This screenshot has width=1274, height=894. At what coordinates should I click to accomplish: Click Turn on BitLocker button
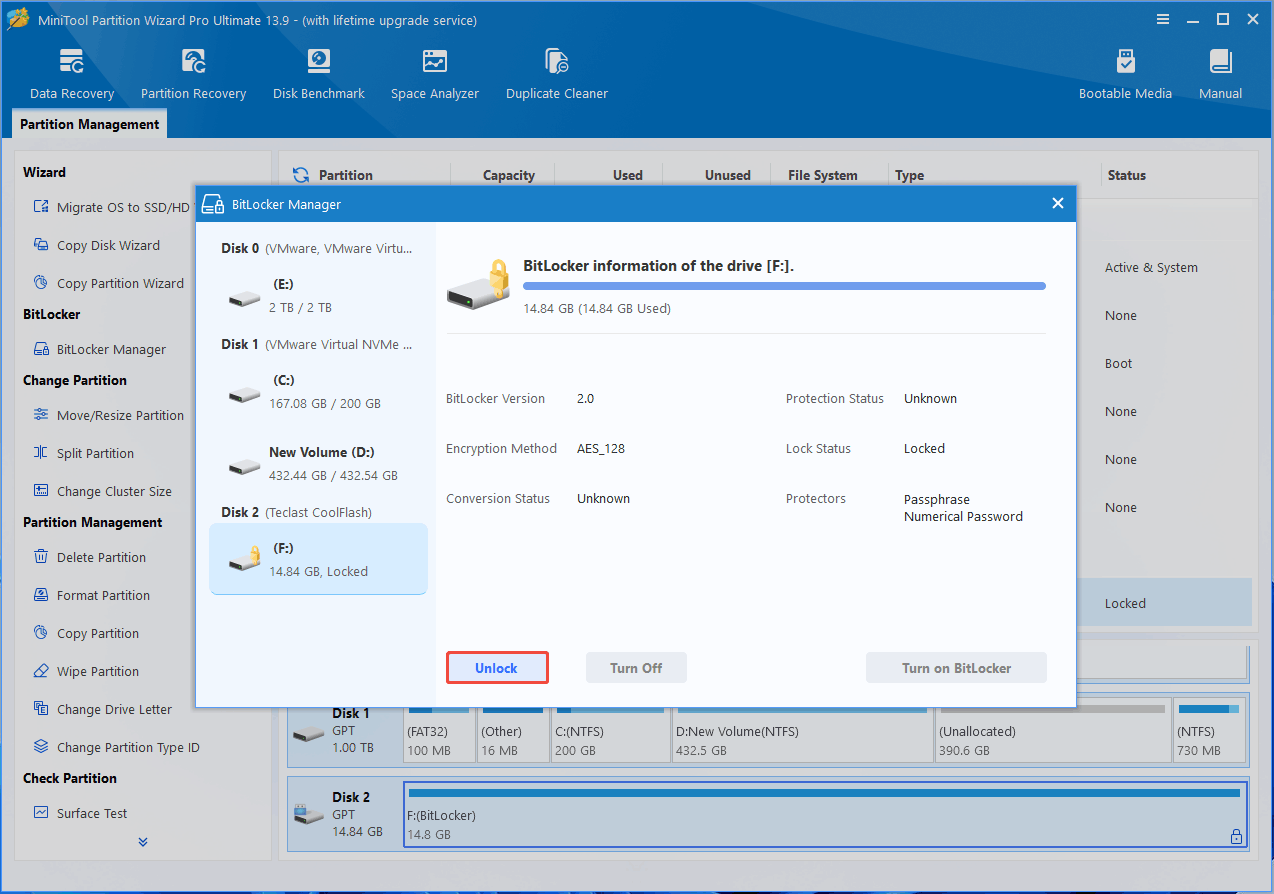click(x=956, y=668)
